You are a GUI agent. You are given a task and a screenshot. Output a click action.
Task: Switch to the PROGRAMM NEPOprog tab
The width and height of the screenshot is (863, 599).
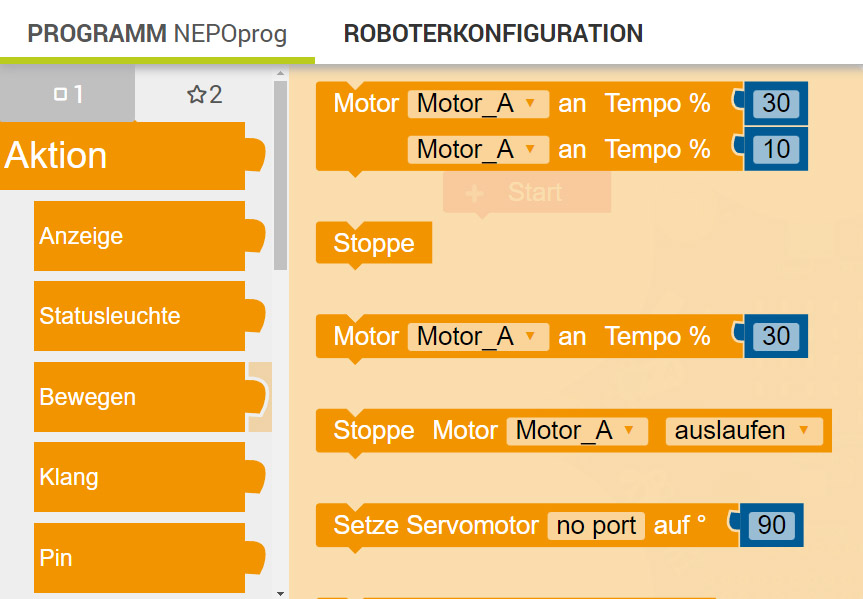[x=157, y=34]
